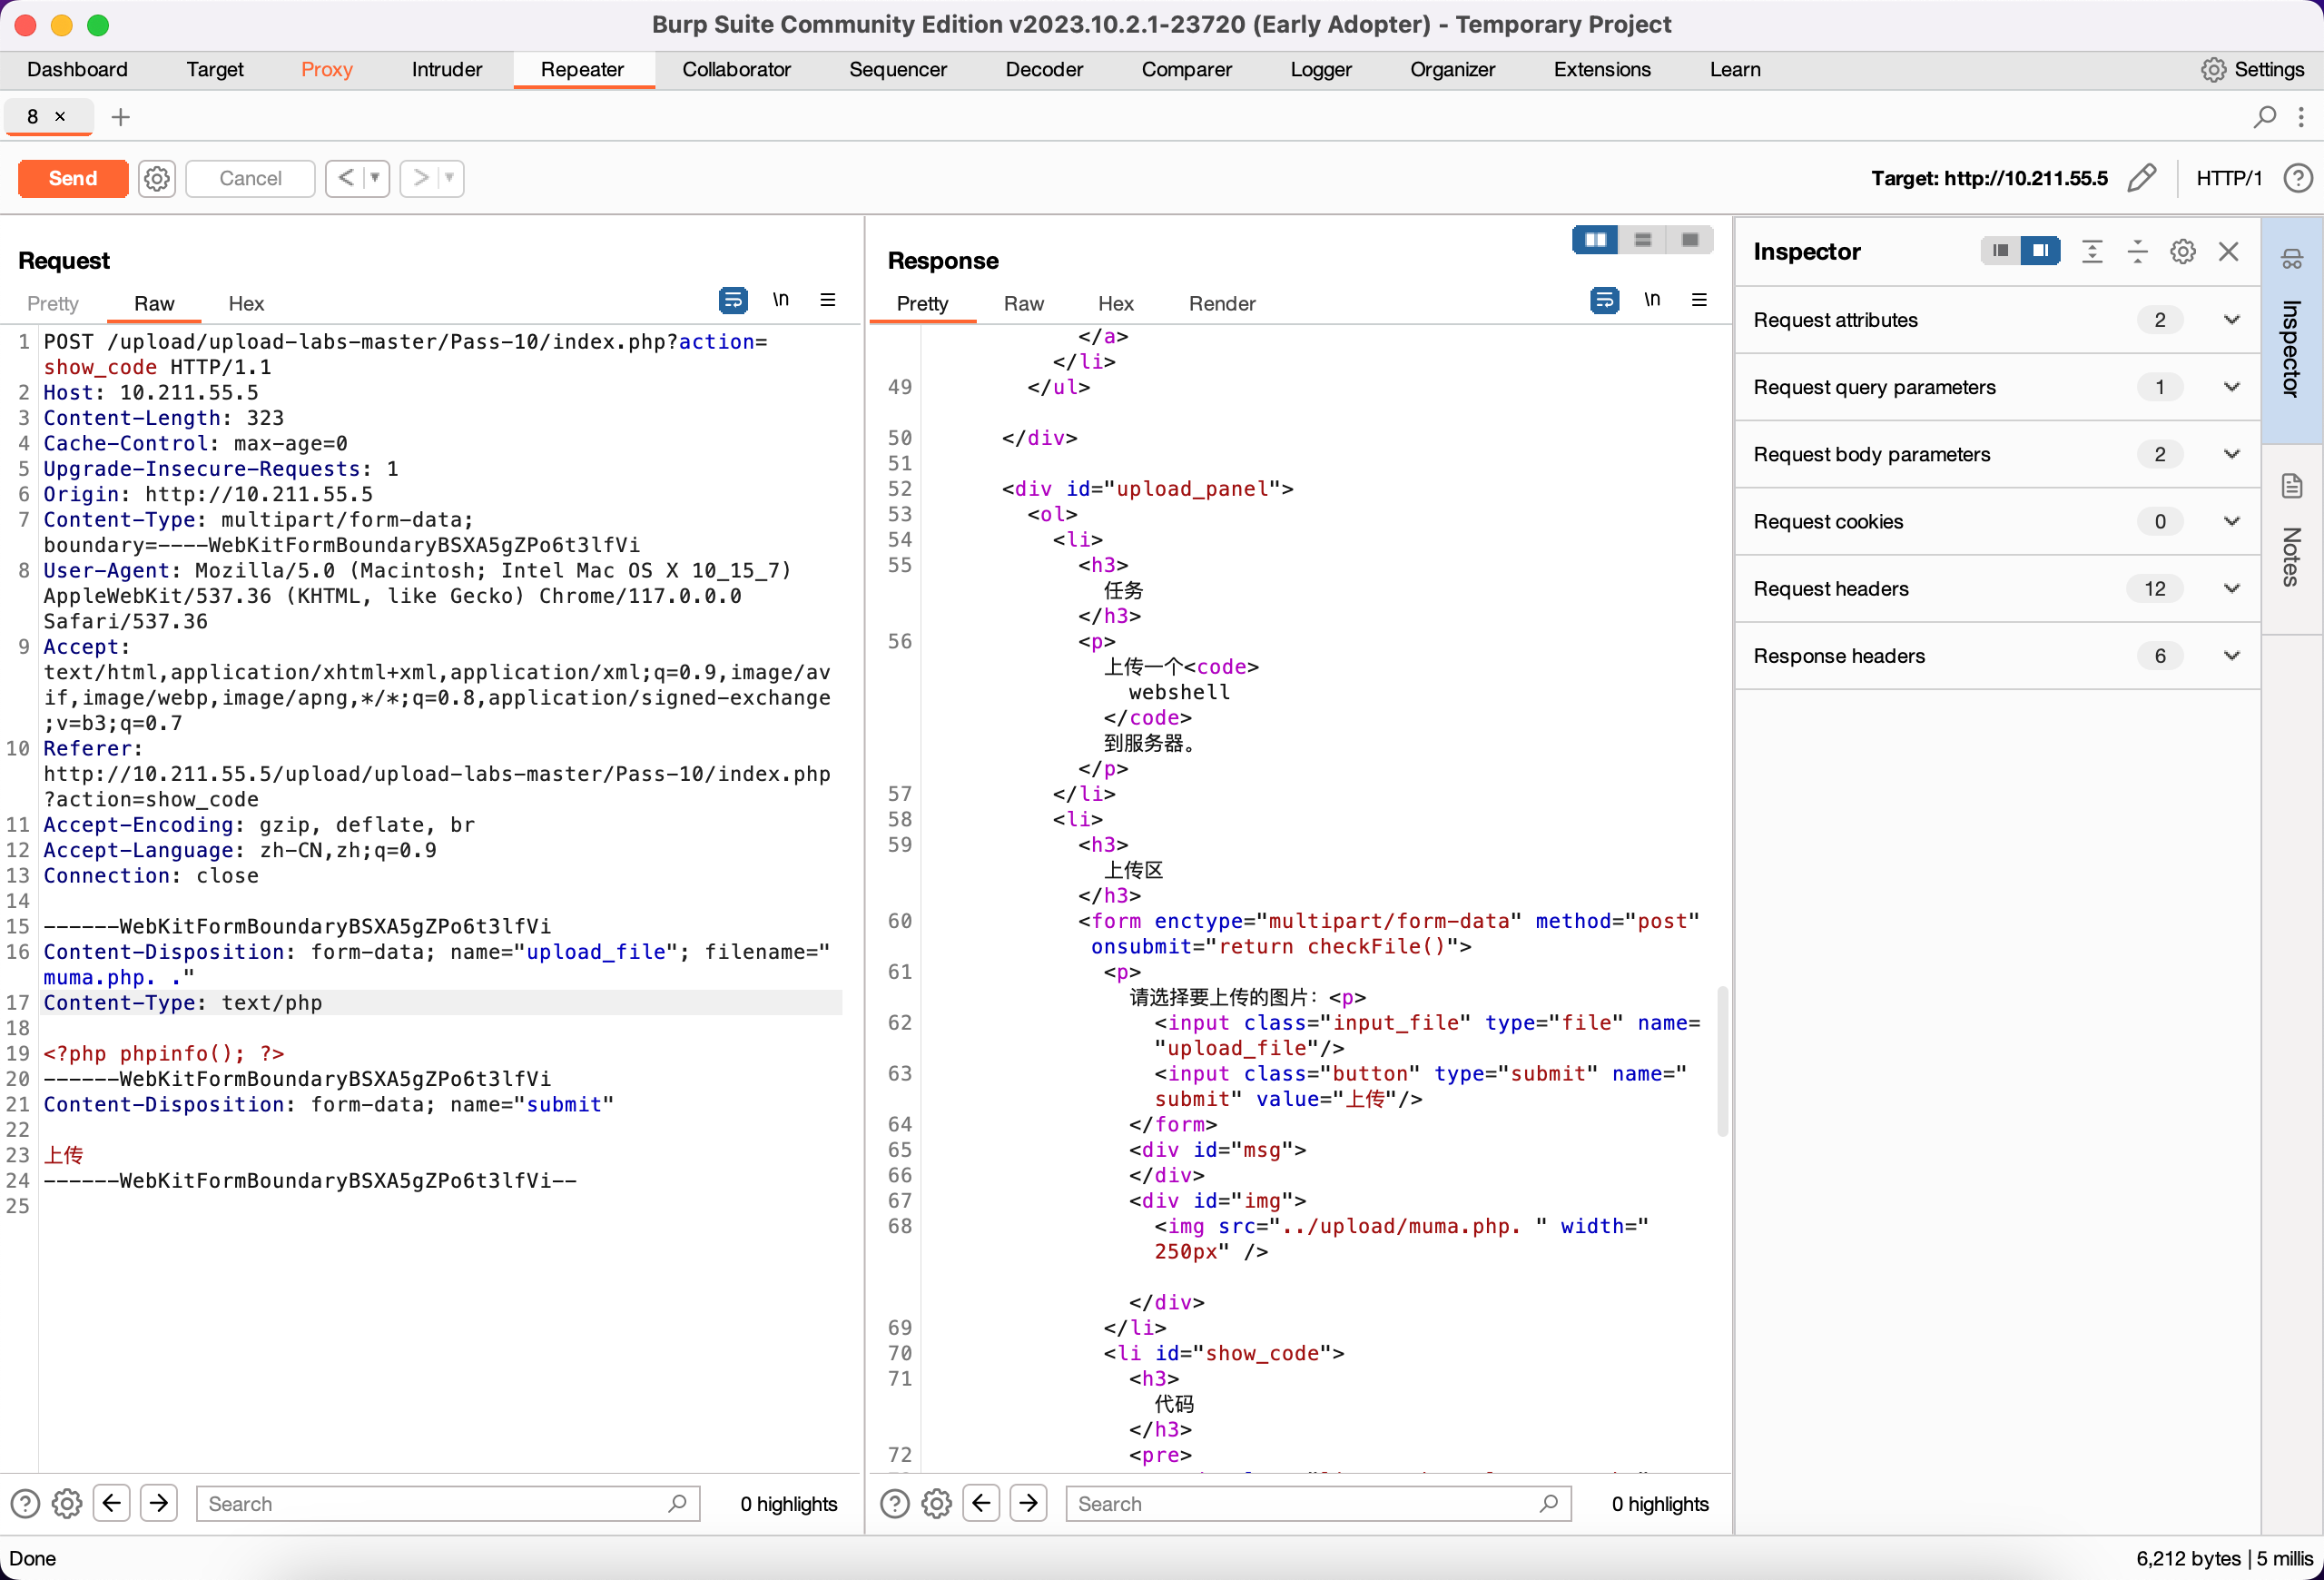Select top-bottom request/response layout

tap(1642, 240)
